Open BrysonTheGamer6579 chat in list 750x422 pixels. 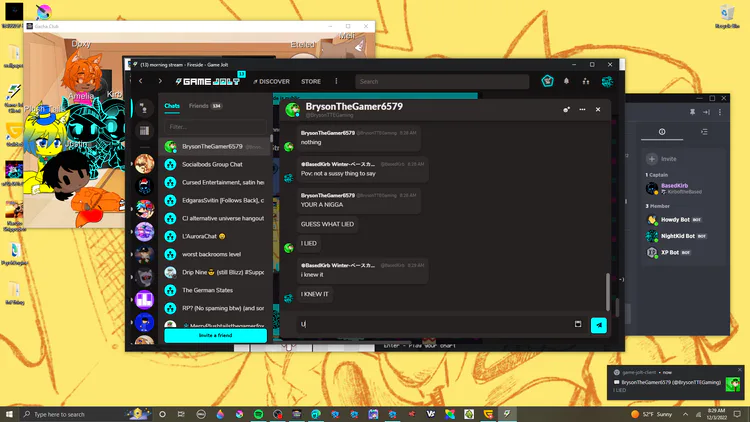214,146
